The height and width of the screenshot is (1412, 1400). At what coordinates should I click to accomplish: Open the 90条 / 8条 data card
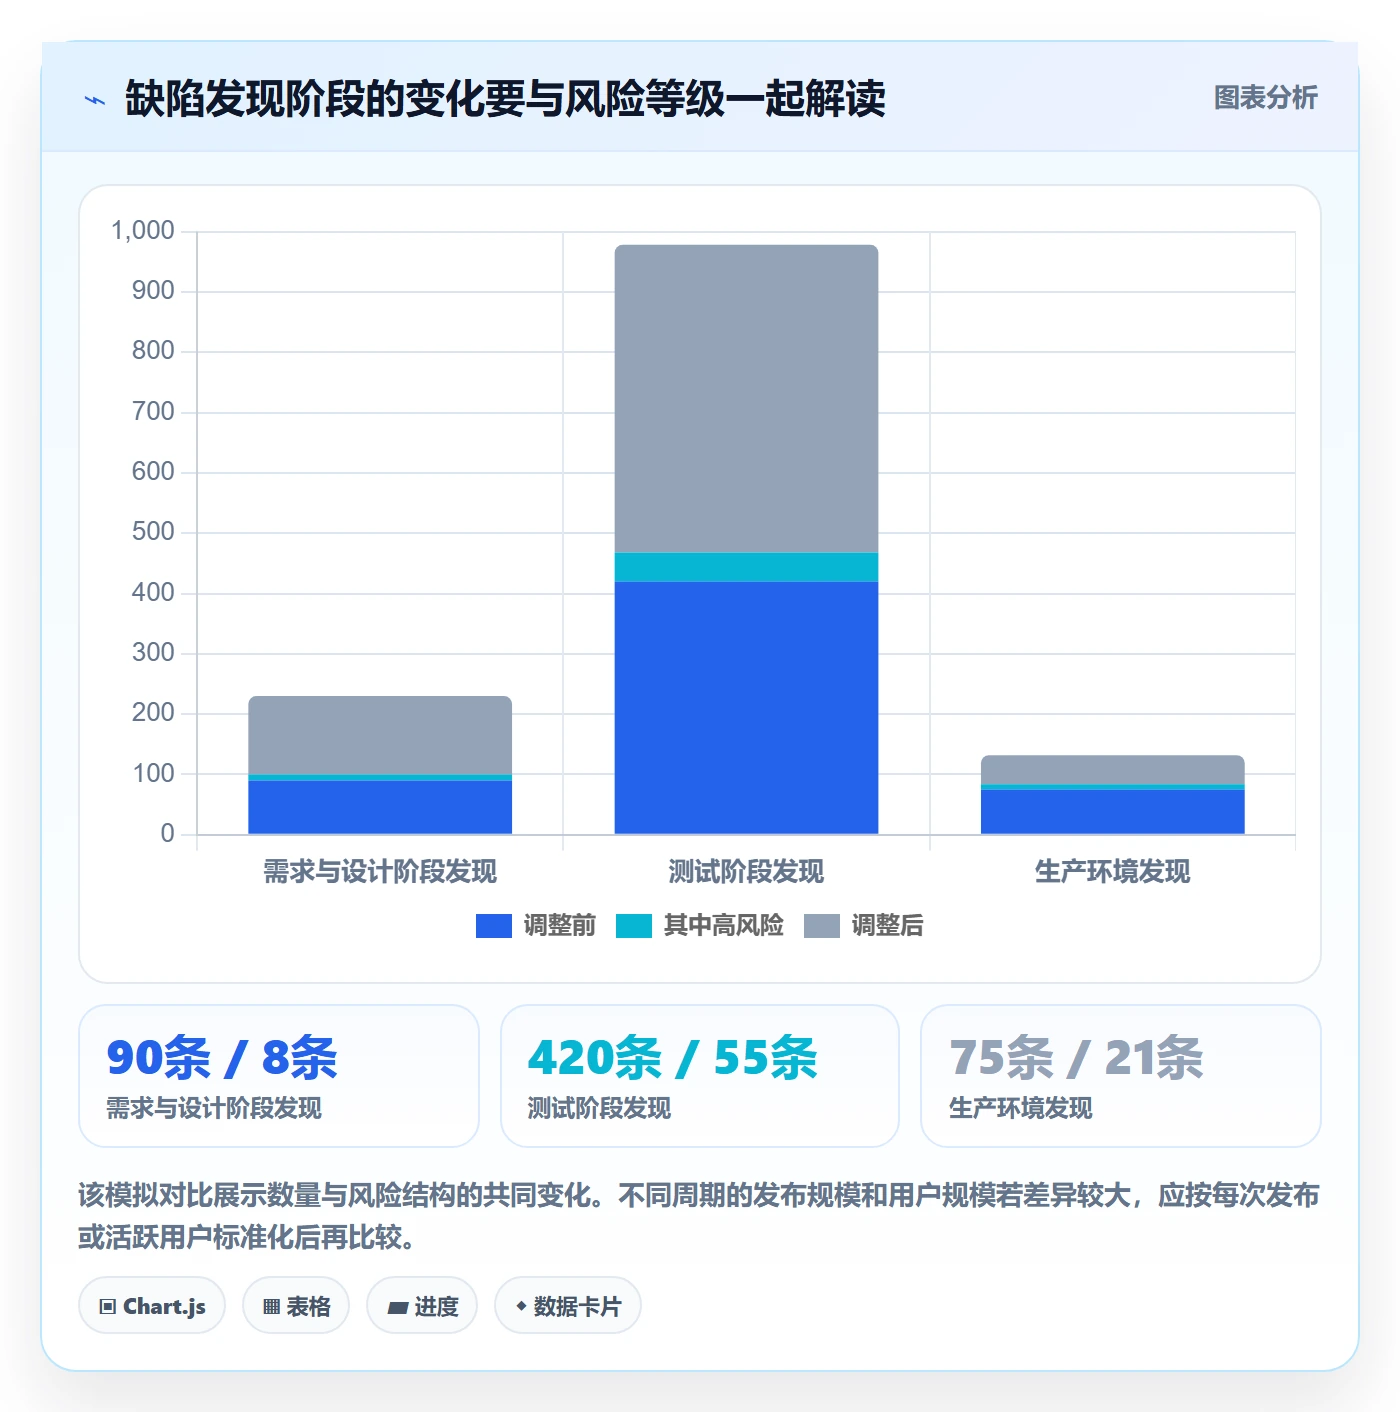(279, 1076)
